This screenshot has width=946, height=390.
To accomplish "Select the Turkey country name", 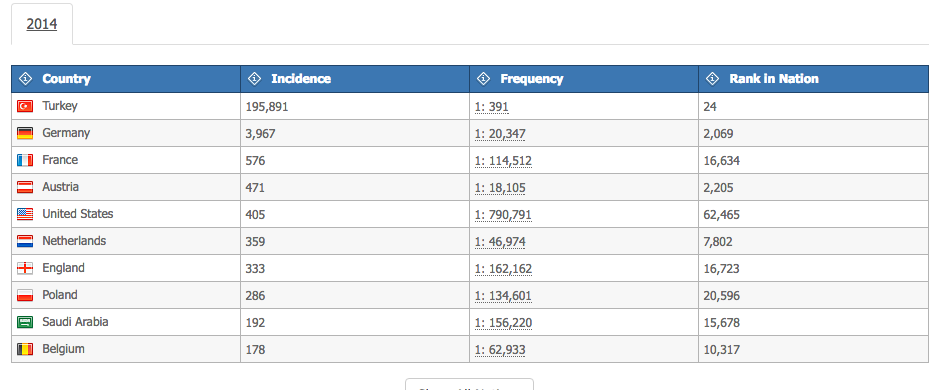I will coord(60,106).
